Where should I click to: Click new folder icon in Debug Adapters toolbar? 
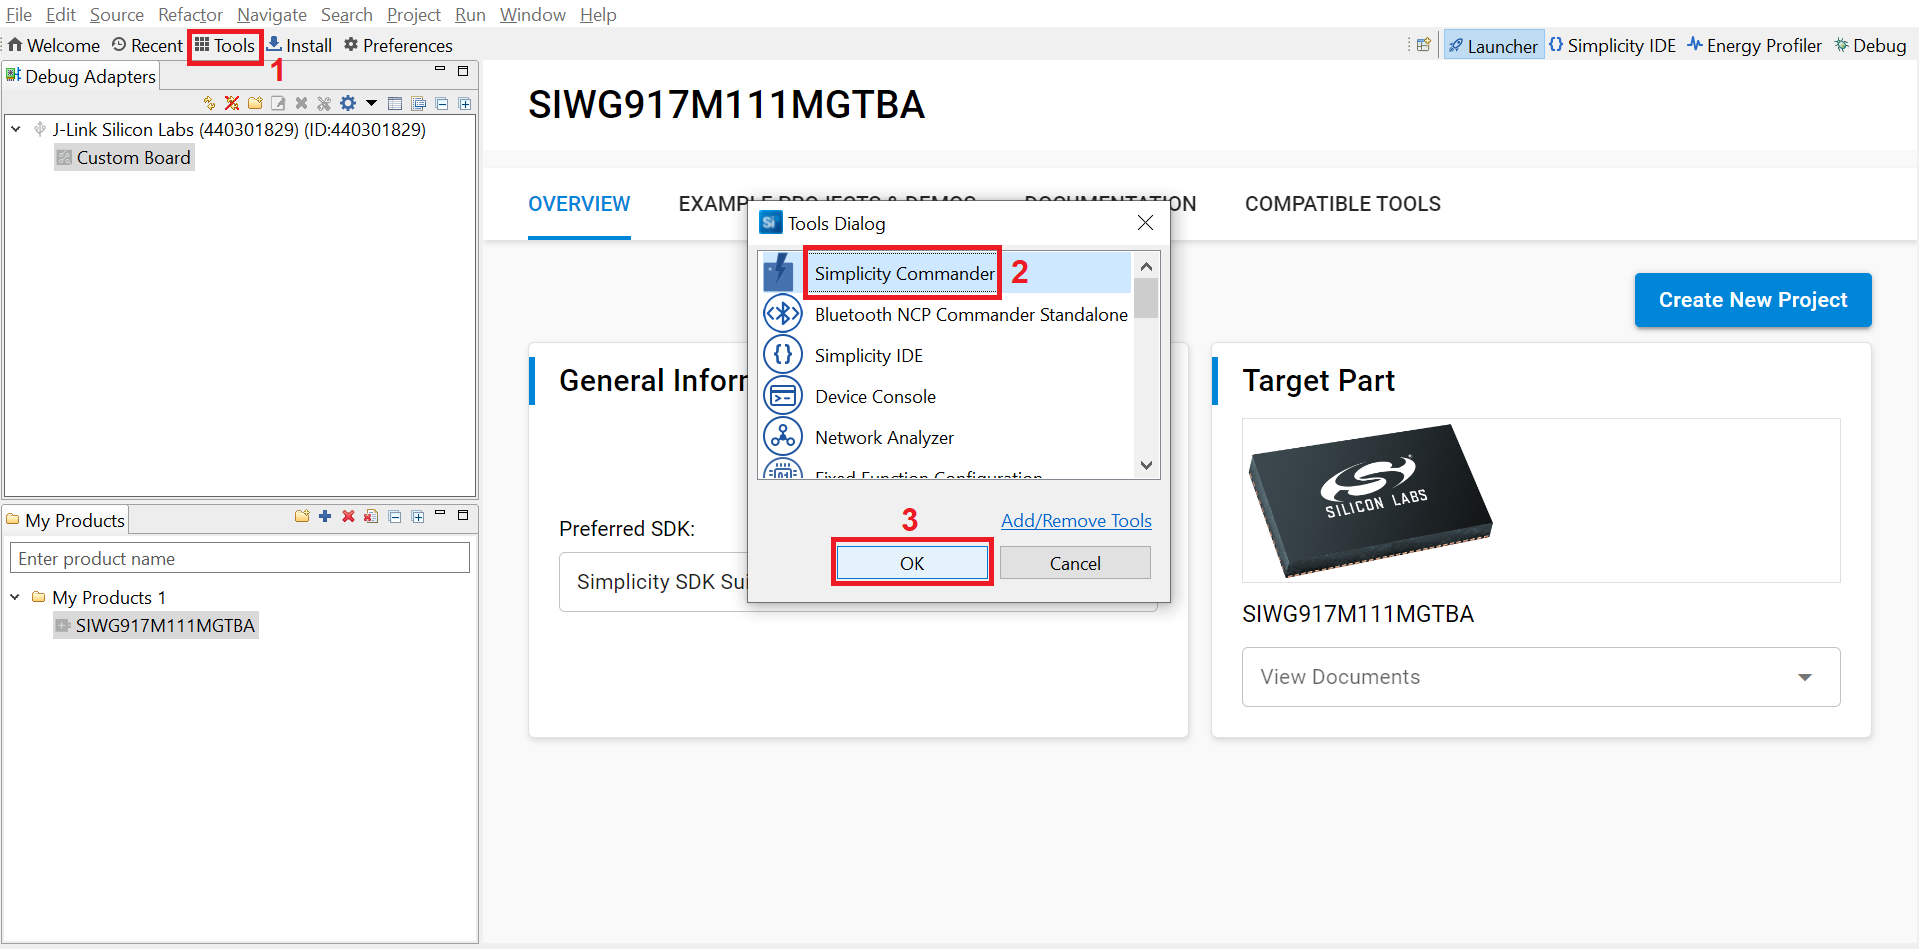[x=255, y=103]
